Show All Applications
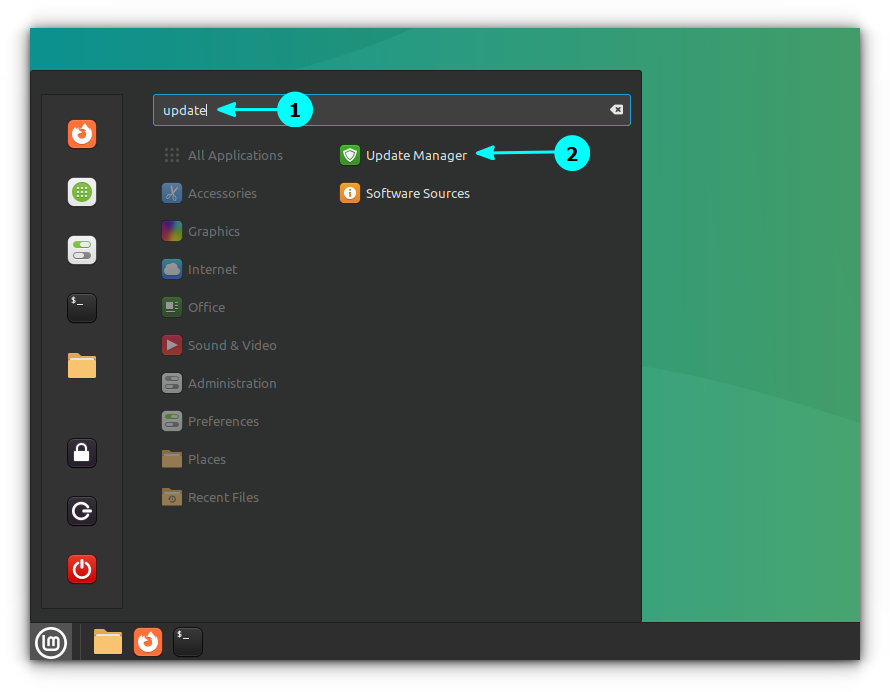The height and width of the screenshot is (692, 890). pos(234,155)
